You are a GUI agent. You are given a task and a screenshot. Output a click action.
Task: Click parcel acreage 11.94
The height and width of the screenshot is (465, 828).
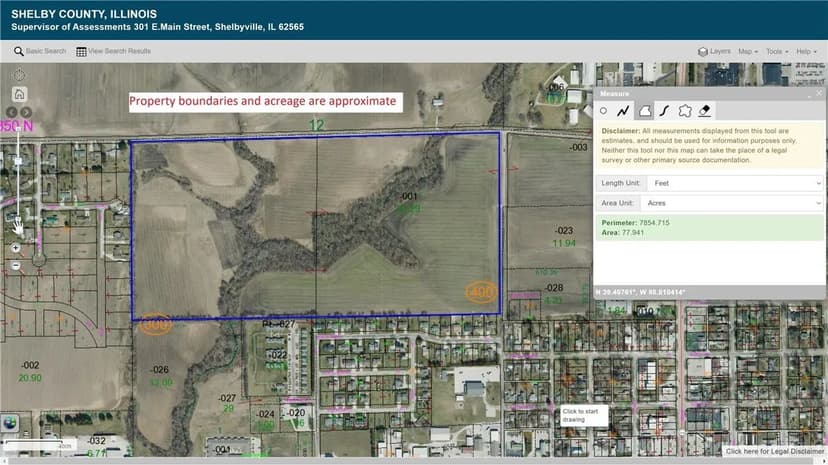(564, 243)
